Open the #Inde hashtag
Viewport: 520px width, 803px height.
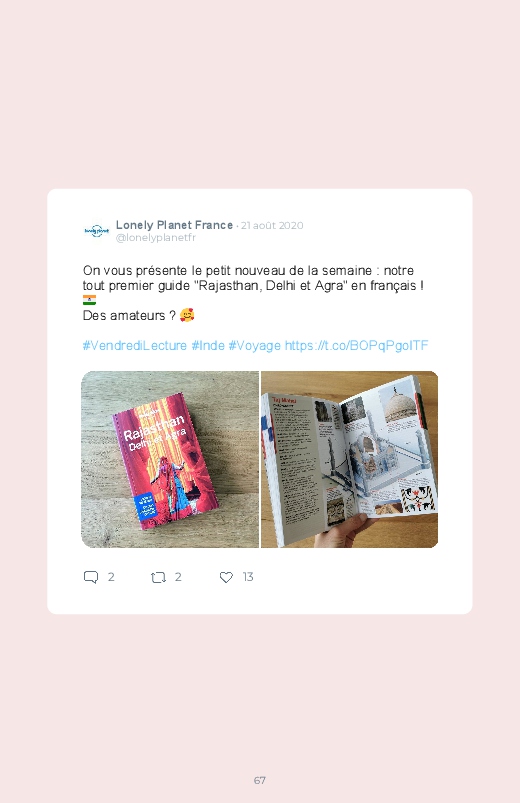click(x=208, y=346)
